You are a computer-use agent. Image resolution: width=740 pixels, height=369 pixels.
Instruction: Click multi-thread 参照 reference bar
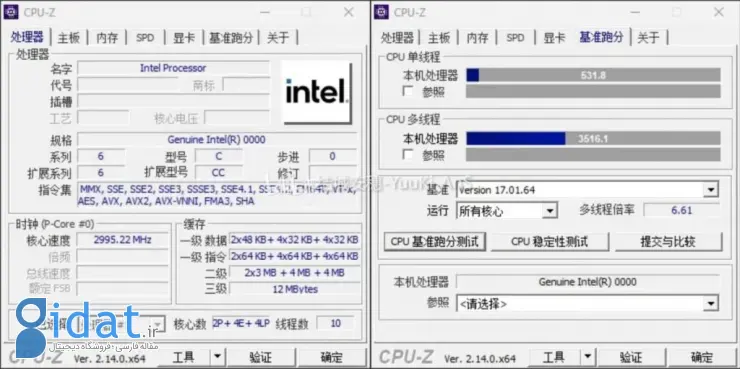coord(593,154)
